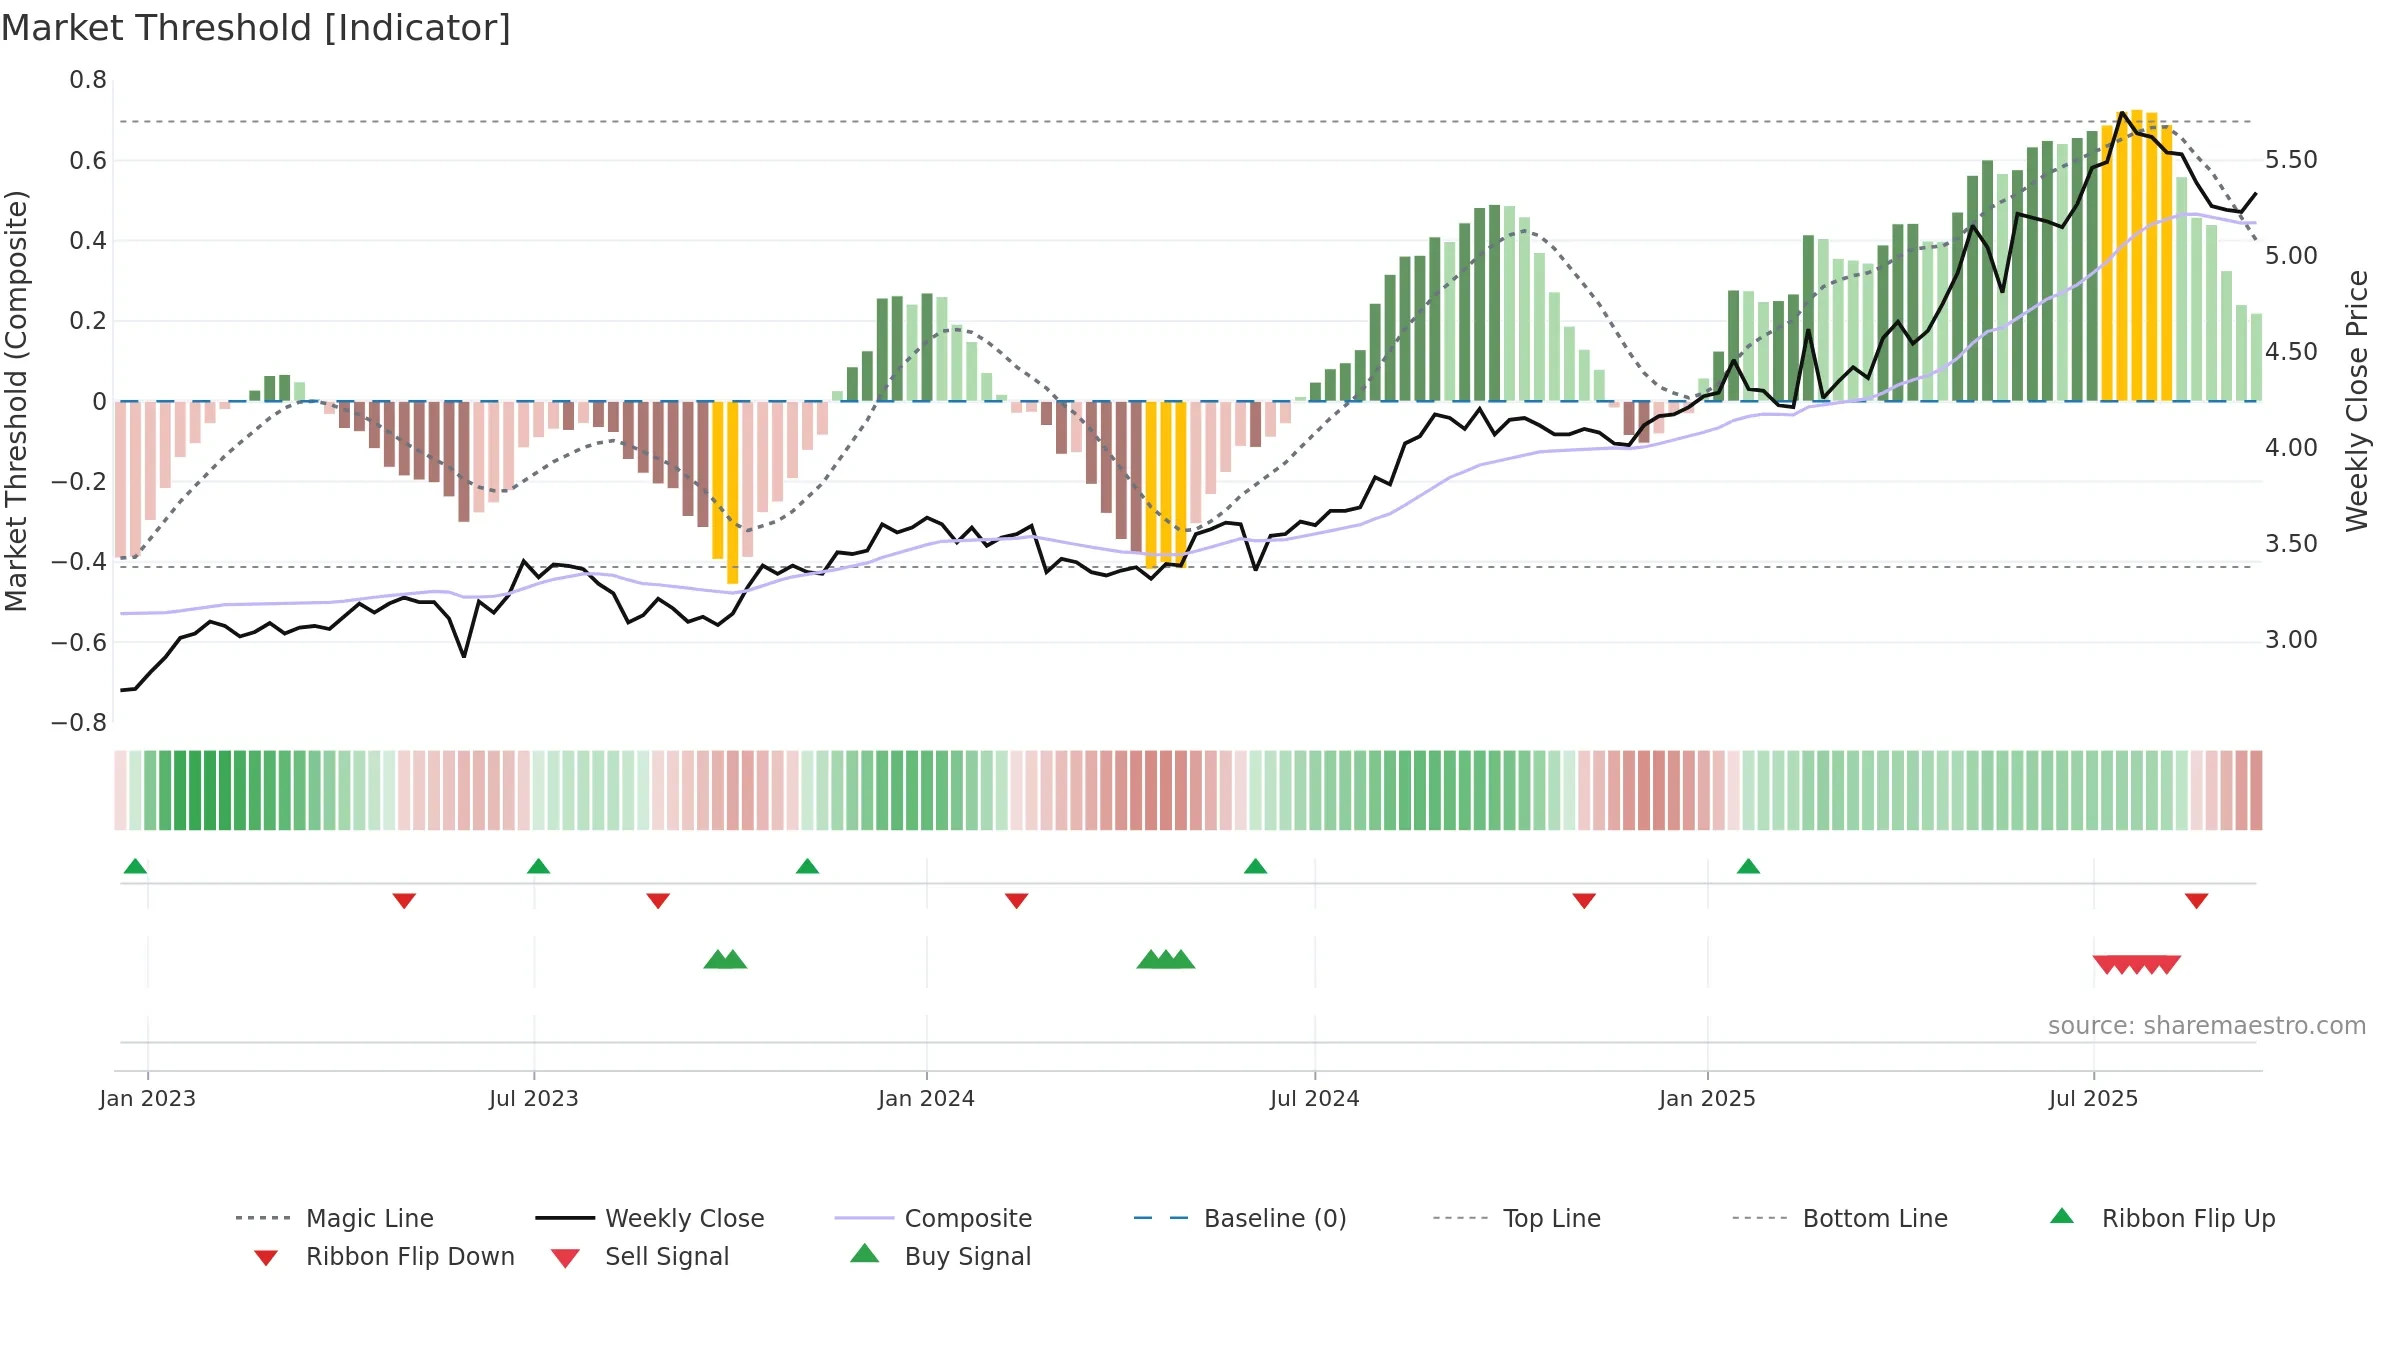The image size is (2400, 1350).
Task: Click the lowest yellow bar near Oct 2023
Action: click(x=732, y=492)
